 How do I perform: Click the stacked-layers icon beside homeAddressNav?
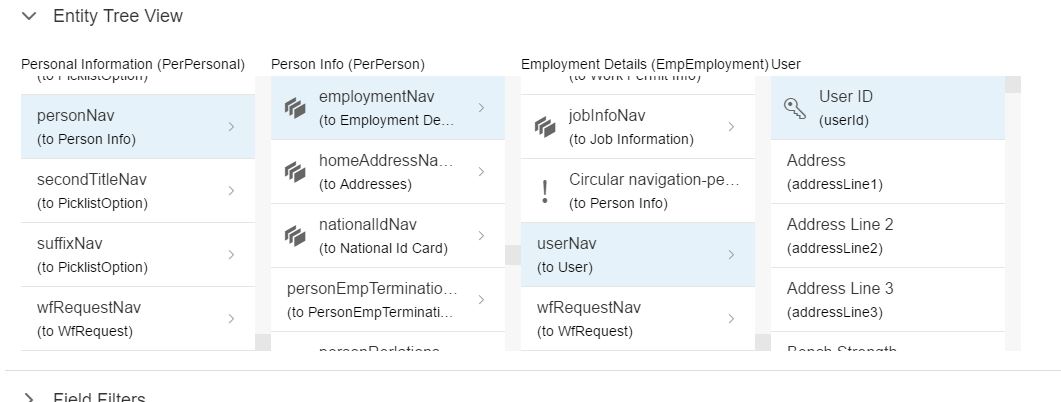tap(295, 172)
